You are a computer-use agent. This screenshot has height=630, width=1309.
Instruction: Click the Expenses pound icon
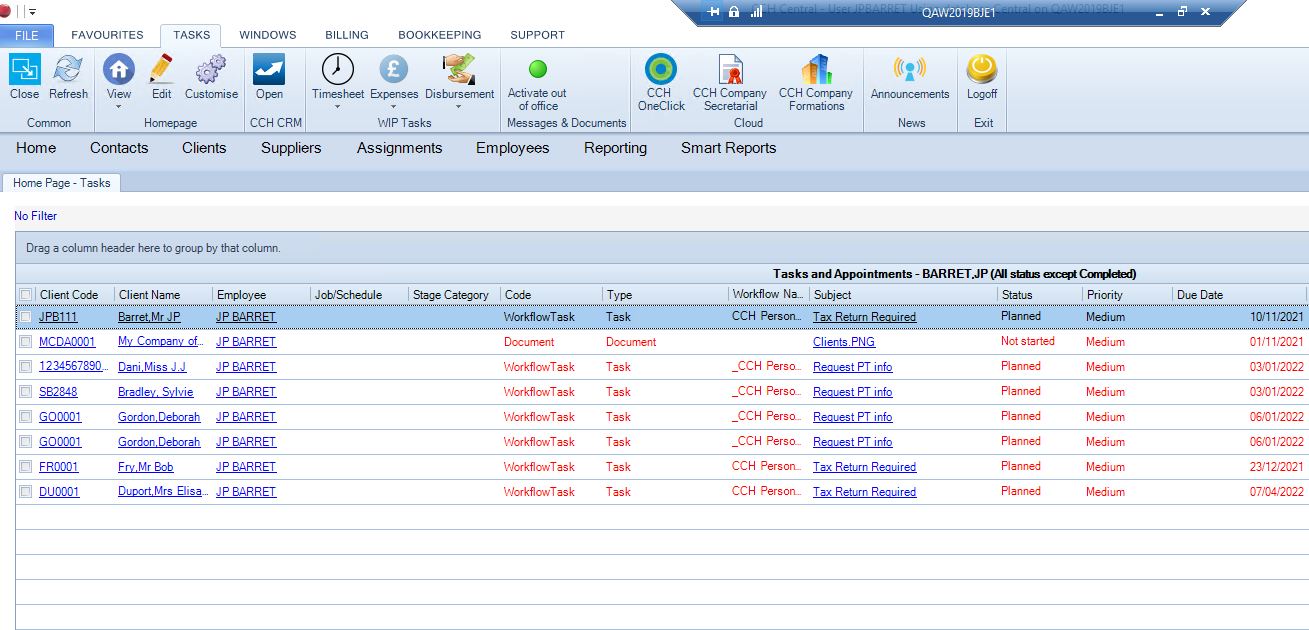393,69
